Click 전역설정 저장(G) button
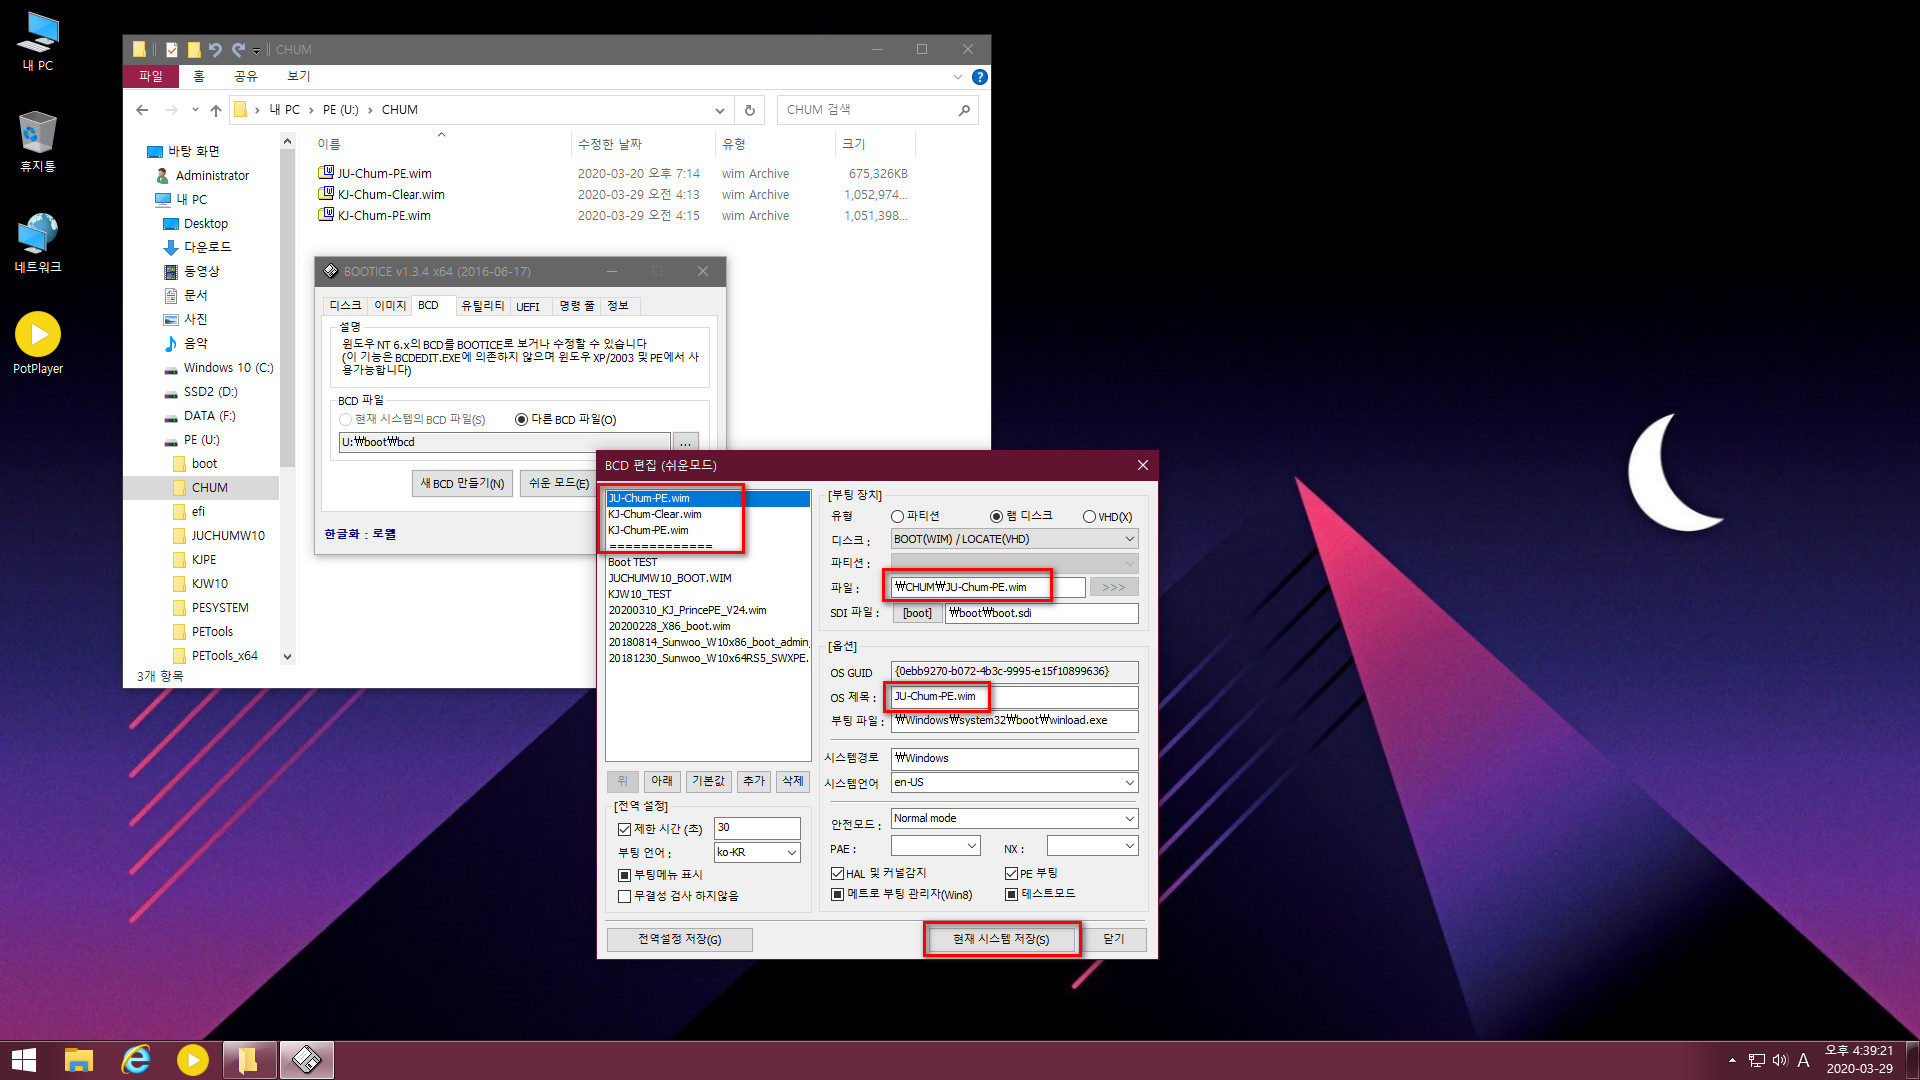The image size is (1920, 1080). tap(680, 940)
